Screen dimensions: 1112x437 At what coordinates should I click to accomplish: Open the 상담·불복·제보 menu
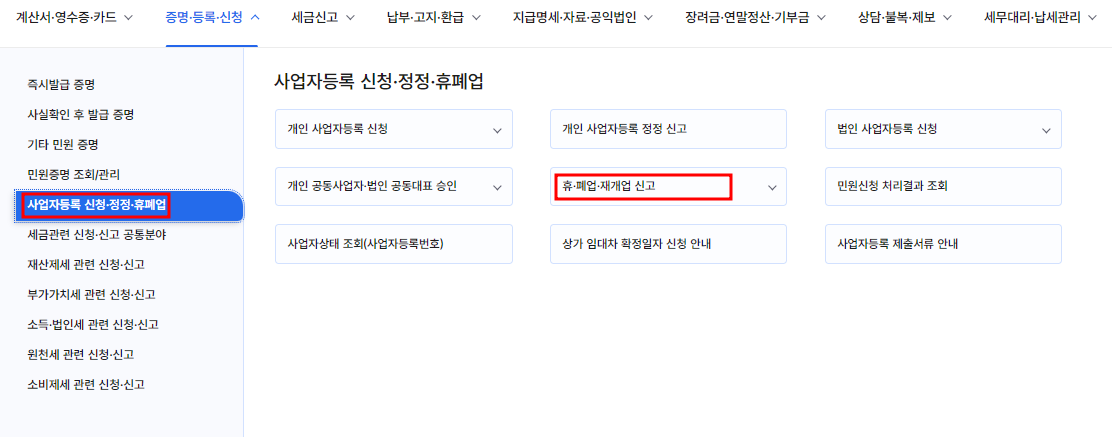click(904, 17)
